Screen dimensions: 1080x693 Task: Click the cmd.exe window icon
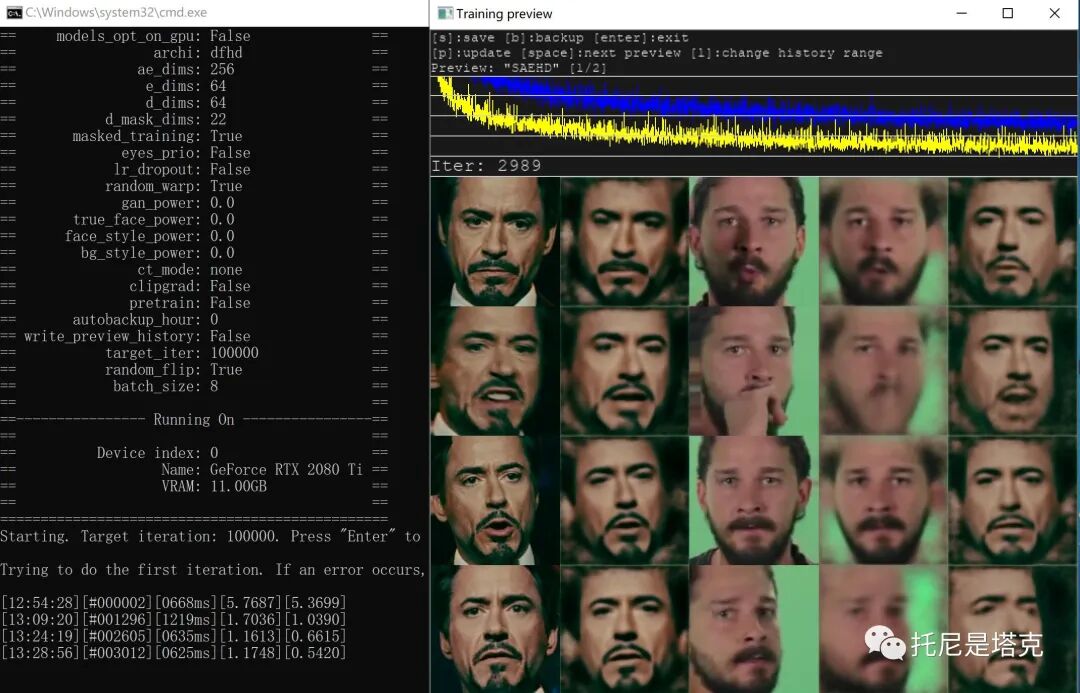click(x=14, y=12)
